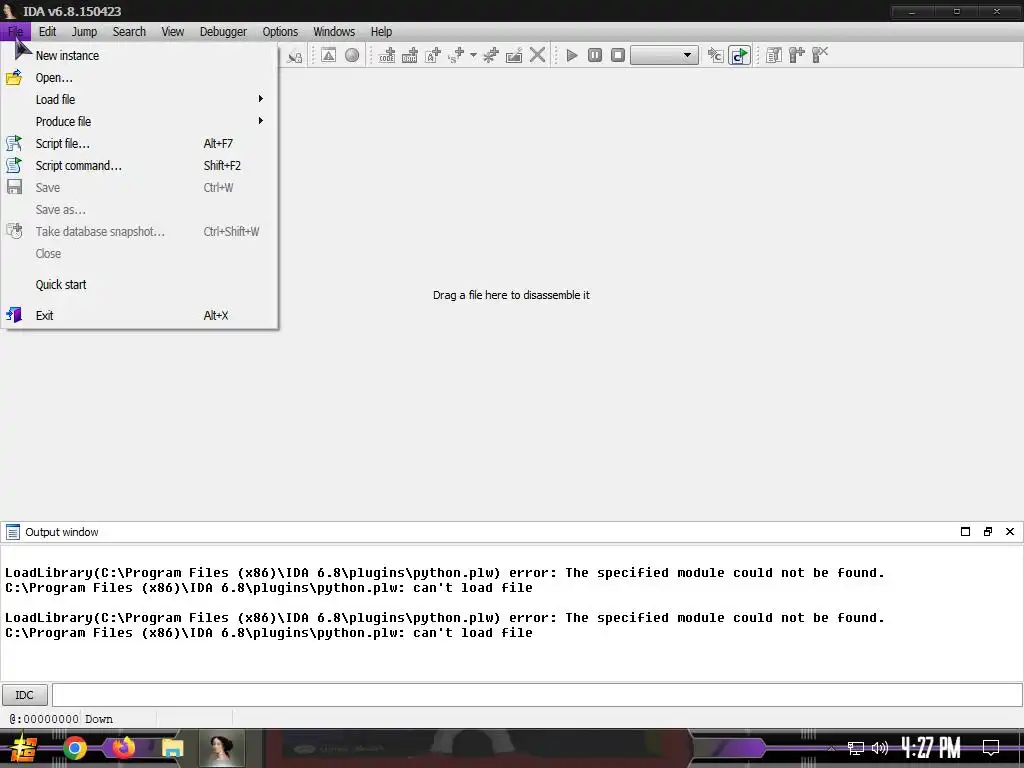Click the last "can't load file" output line

268,633
